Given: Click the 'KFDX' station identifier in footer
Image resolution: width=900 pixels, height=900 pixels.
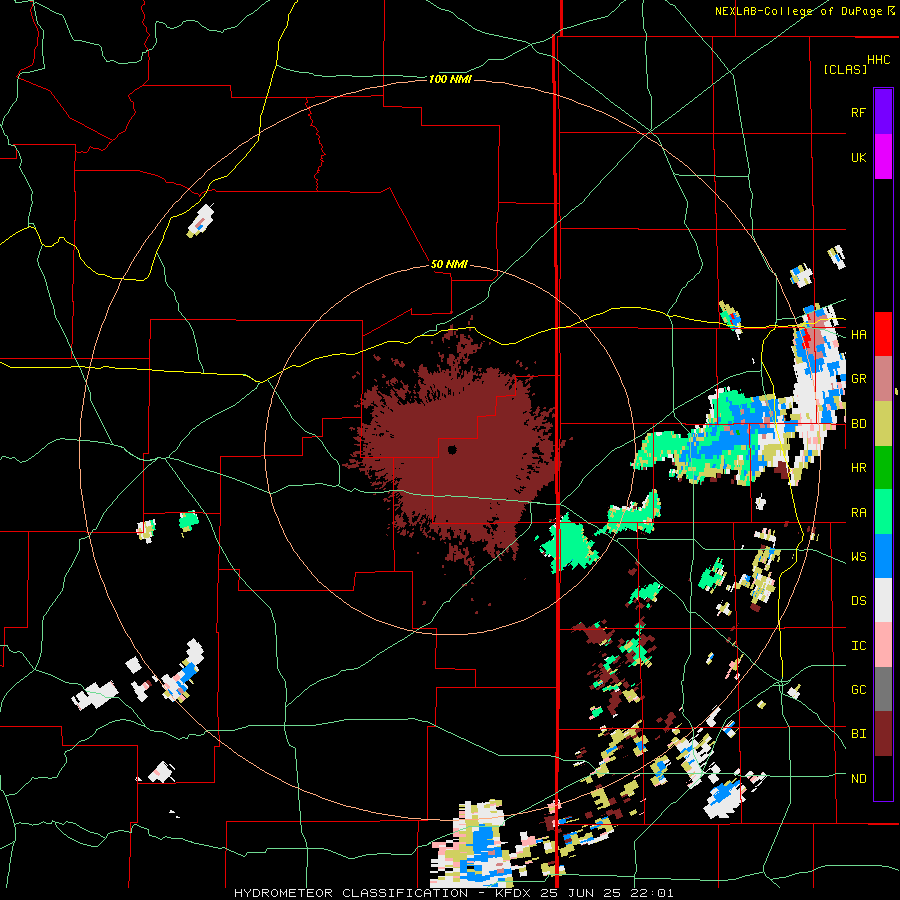Looking at the screenshot, I should click(x=513, y=893).
